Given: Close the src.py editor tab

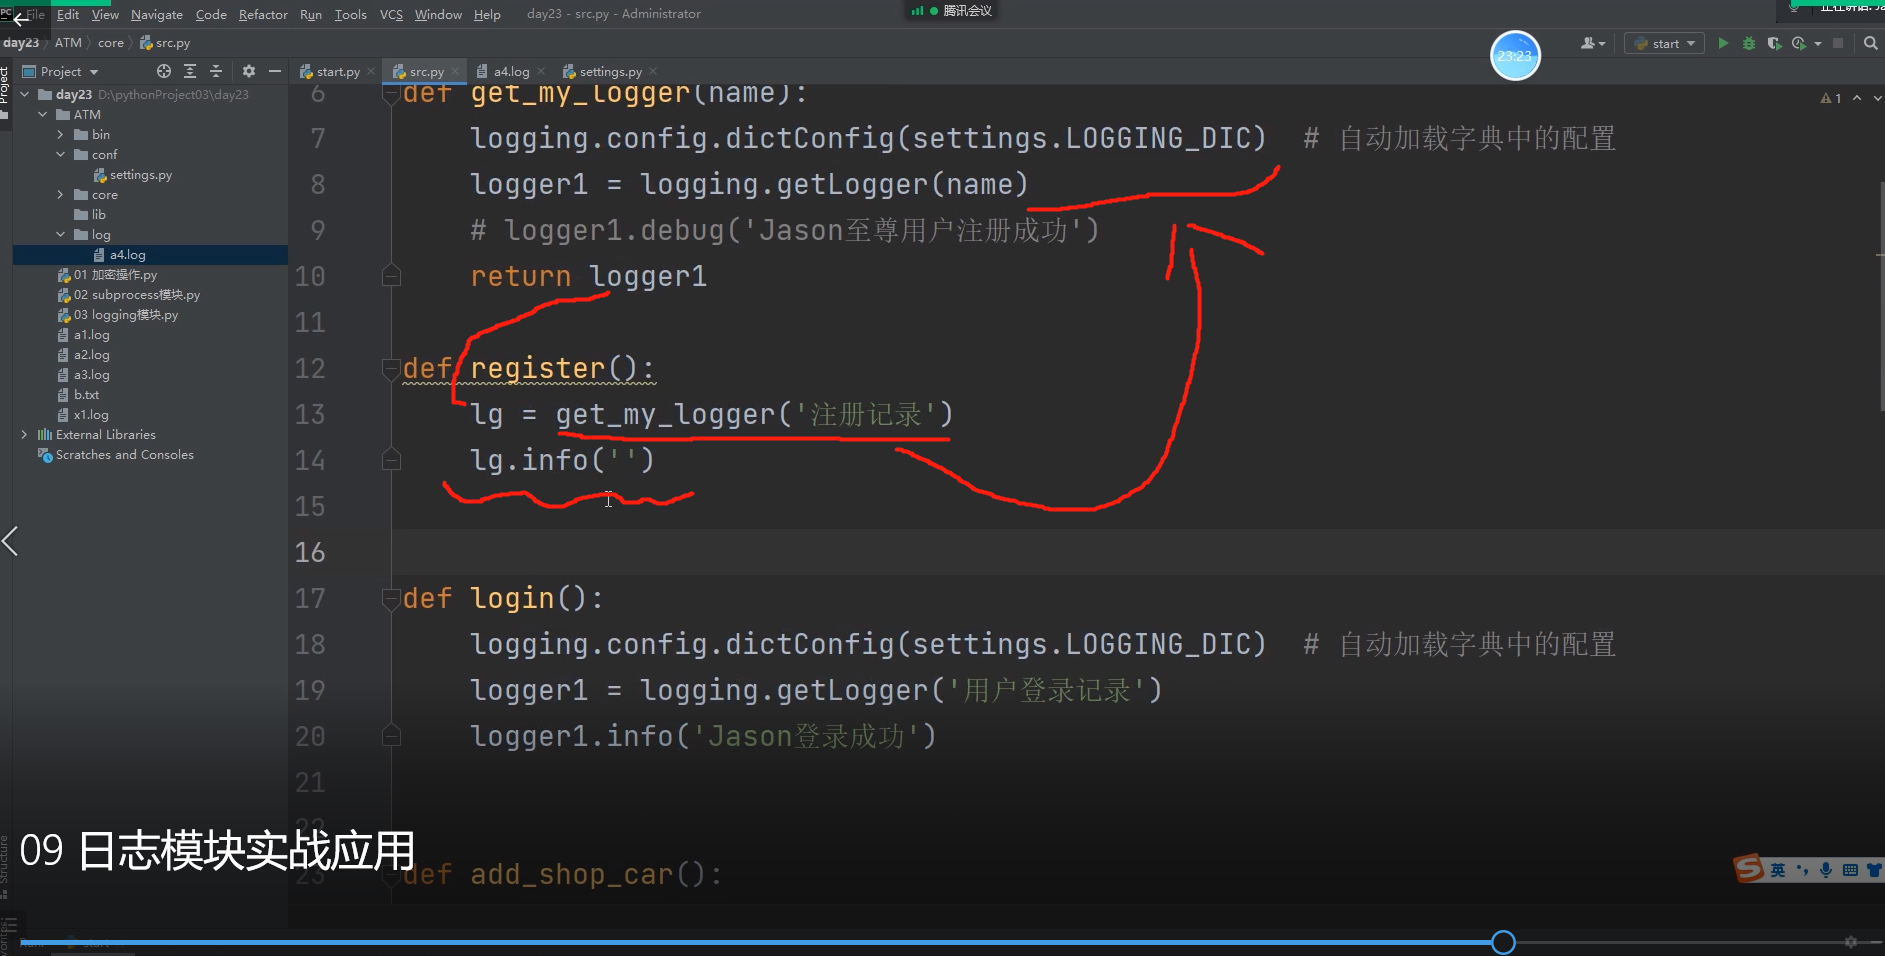Looking at the screenshot, I should tap(455, 71).
